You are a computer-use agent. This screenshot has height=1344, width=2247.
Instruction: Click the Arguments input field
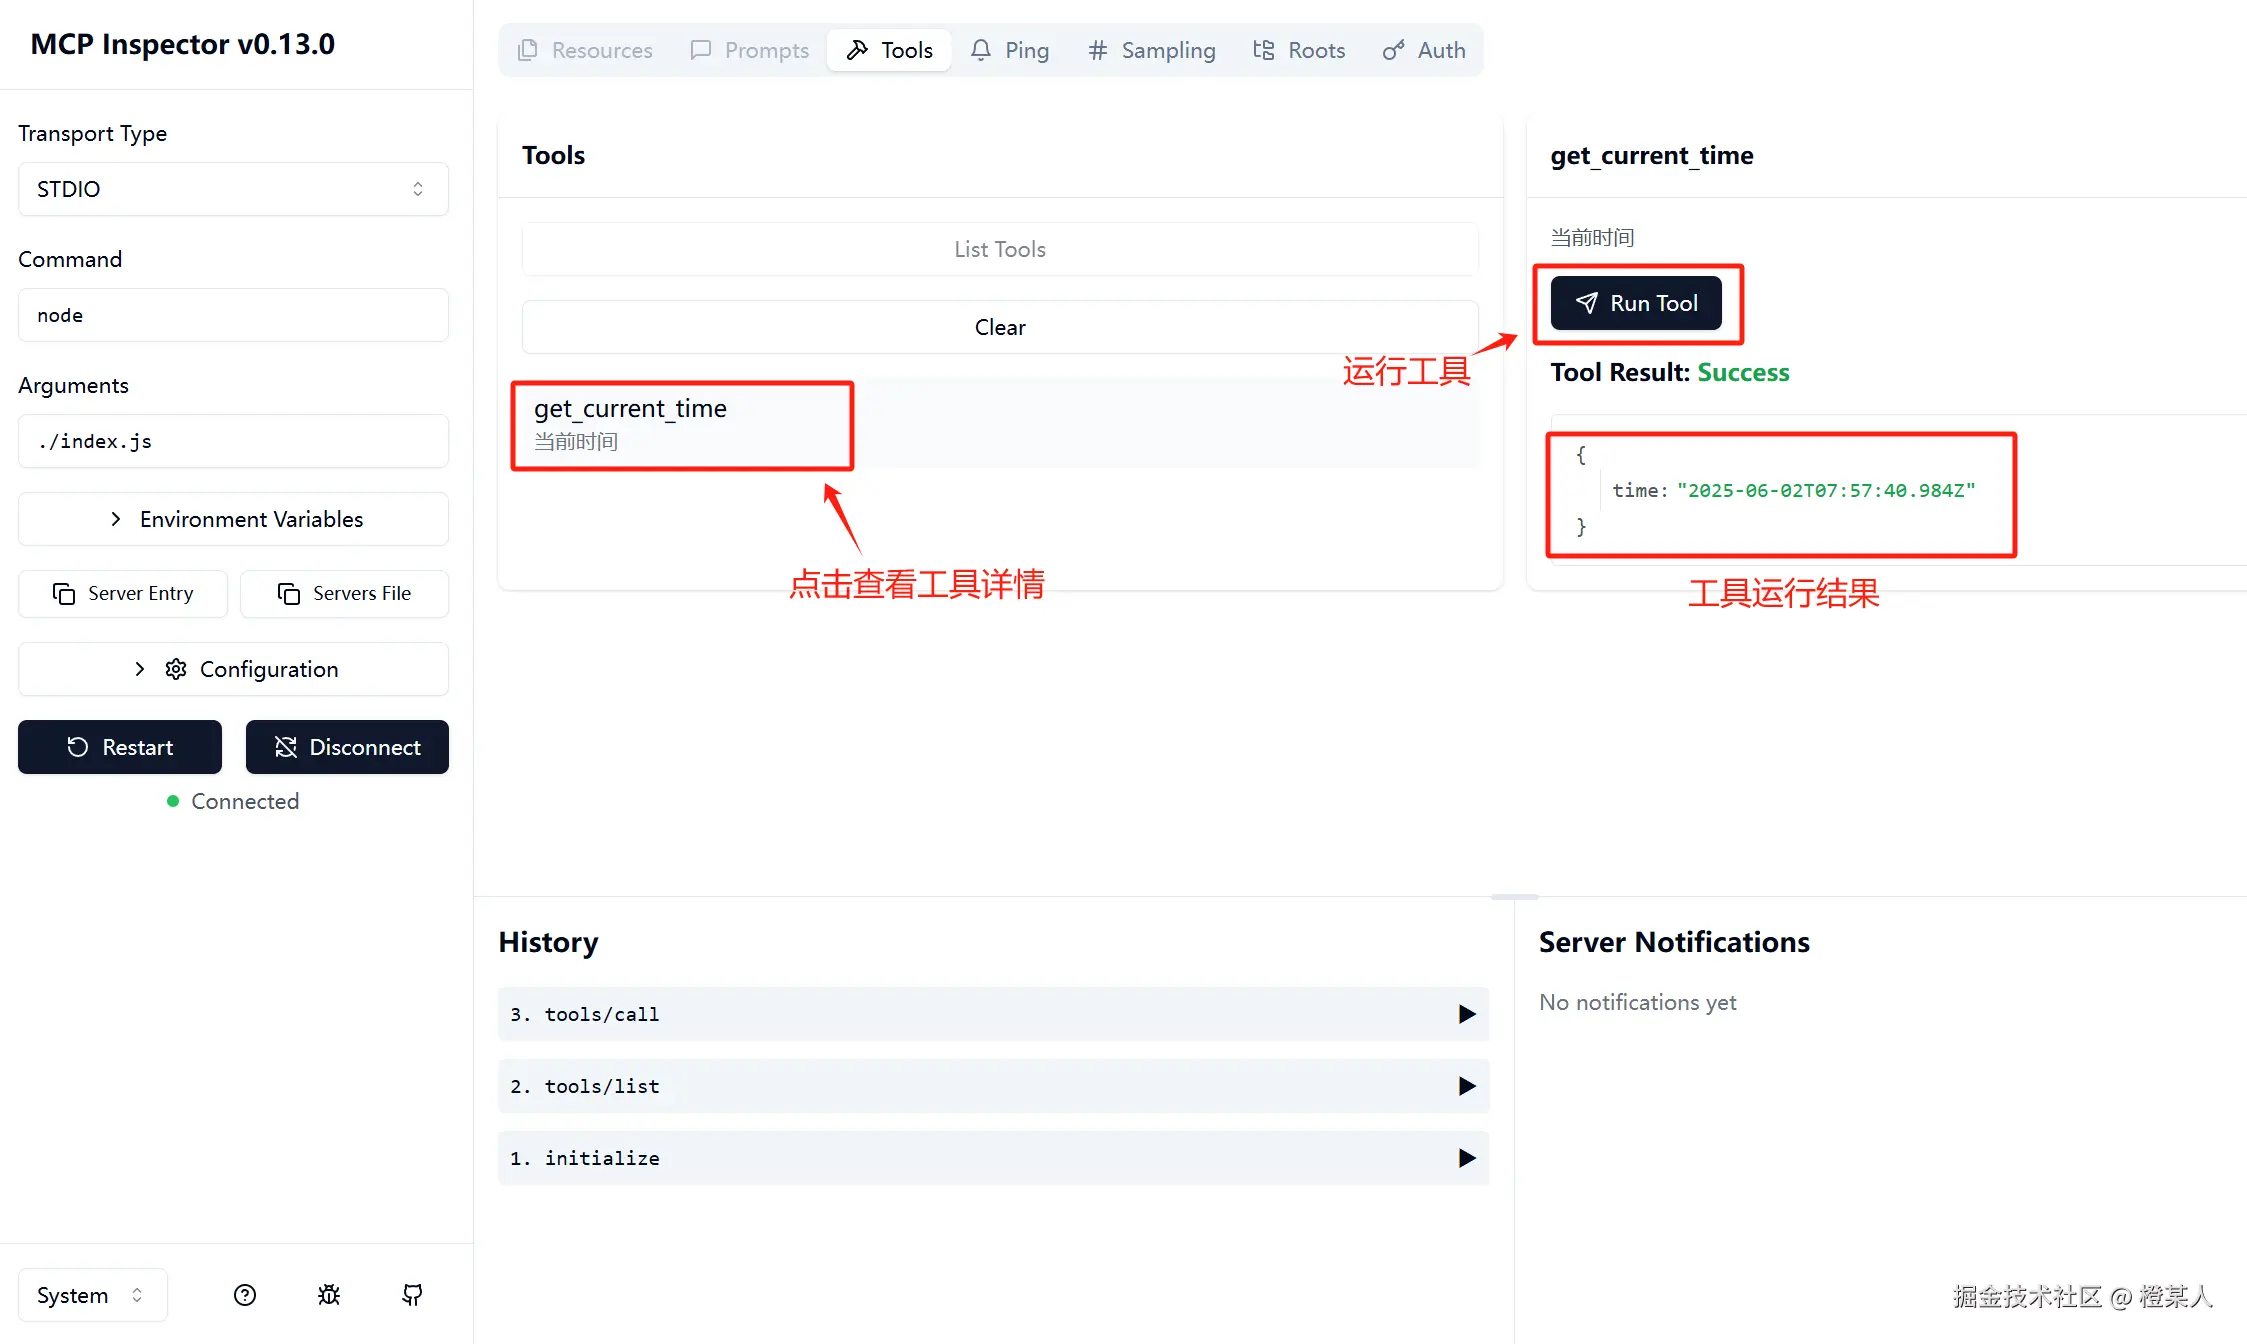click(x=233, y=441)
